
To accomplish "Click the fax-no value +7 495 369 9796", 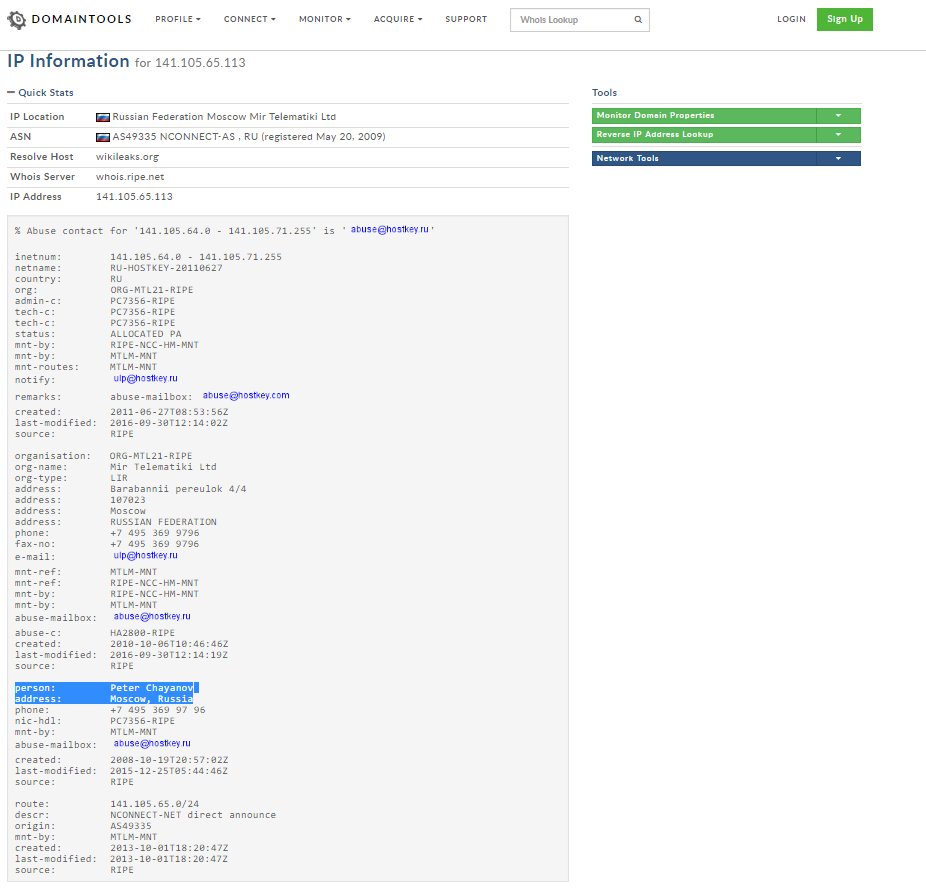I will pos(155,544).
